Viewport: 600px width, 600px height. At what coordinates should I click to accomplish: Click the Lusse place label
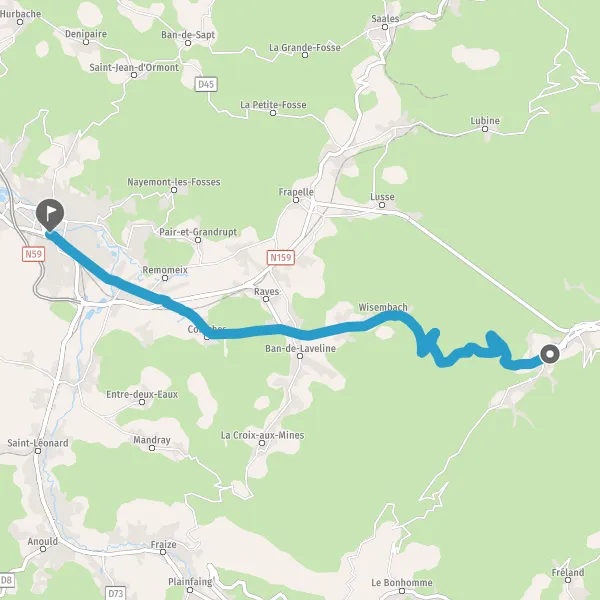click(382, 197)
